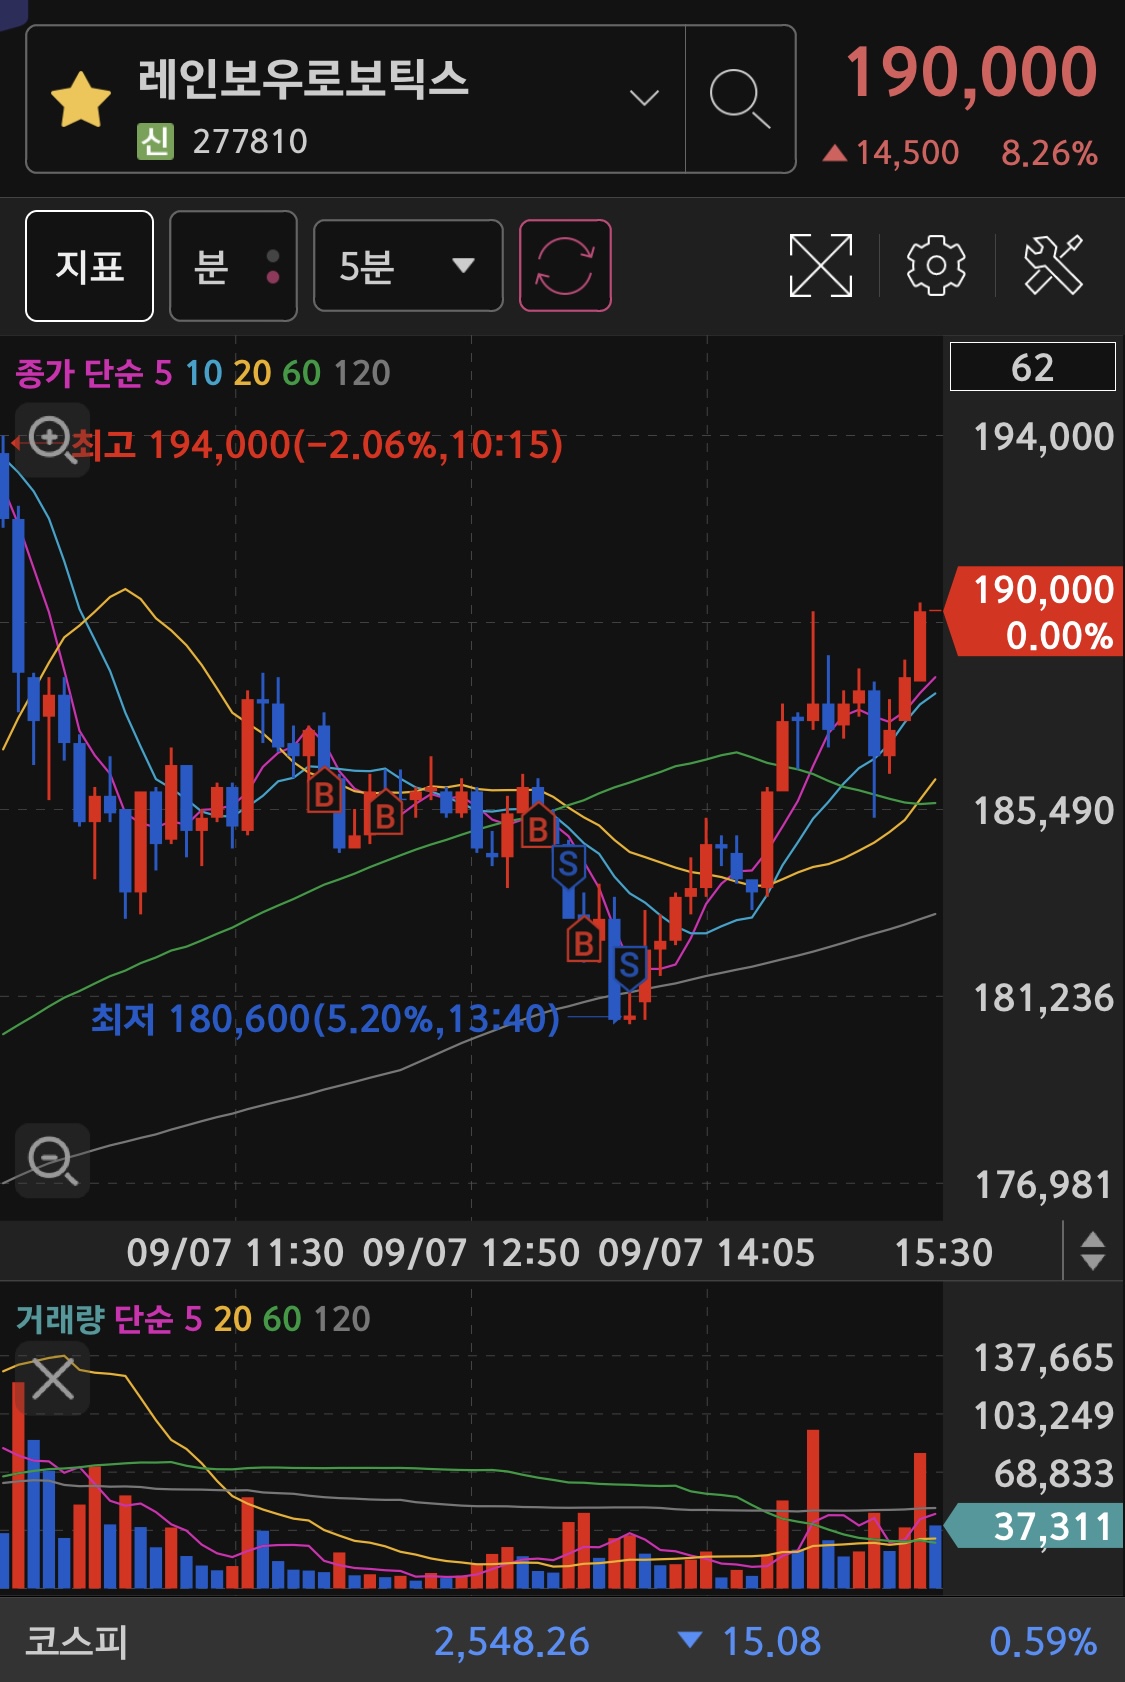Image resolution: width=1125 pixels, height=1682 pixels.
Task: Tap the stock code 277810
Action: pos(250,141)
